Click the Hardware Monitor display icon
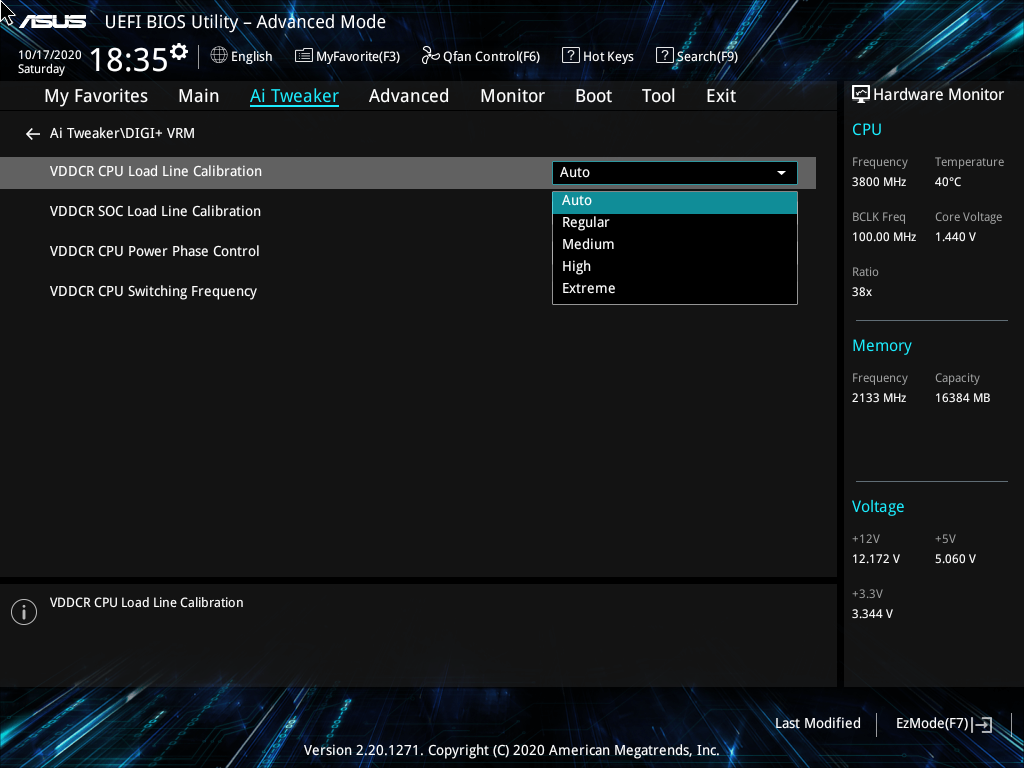Viewport: 1024px width, 768px height. click(x=861, y=95)
